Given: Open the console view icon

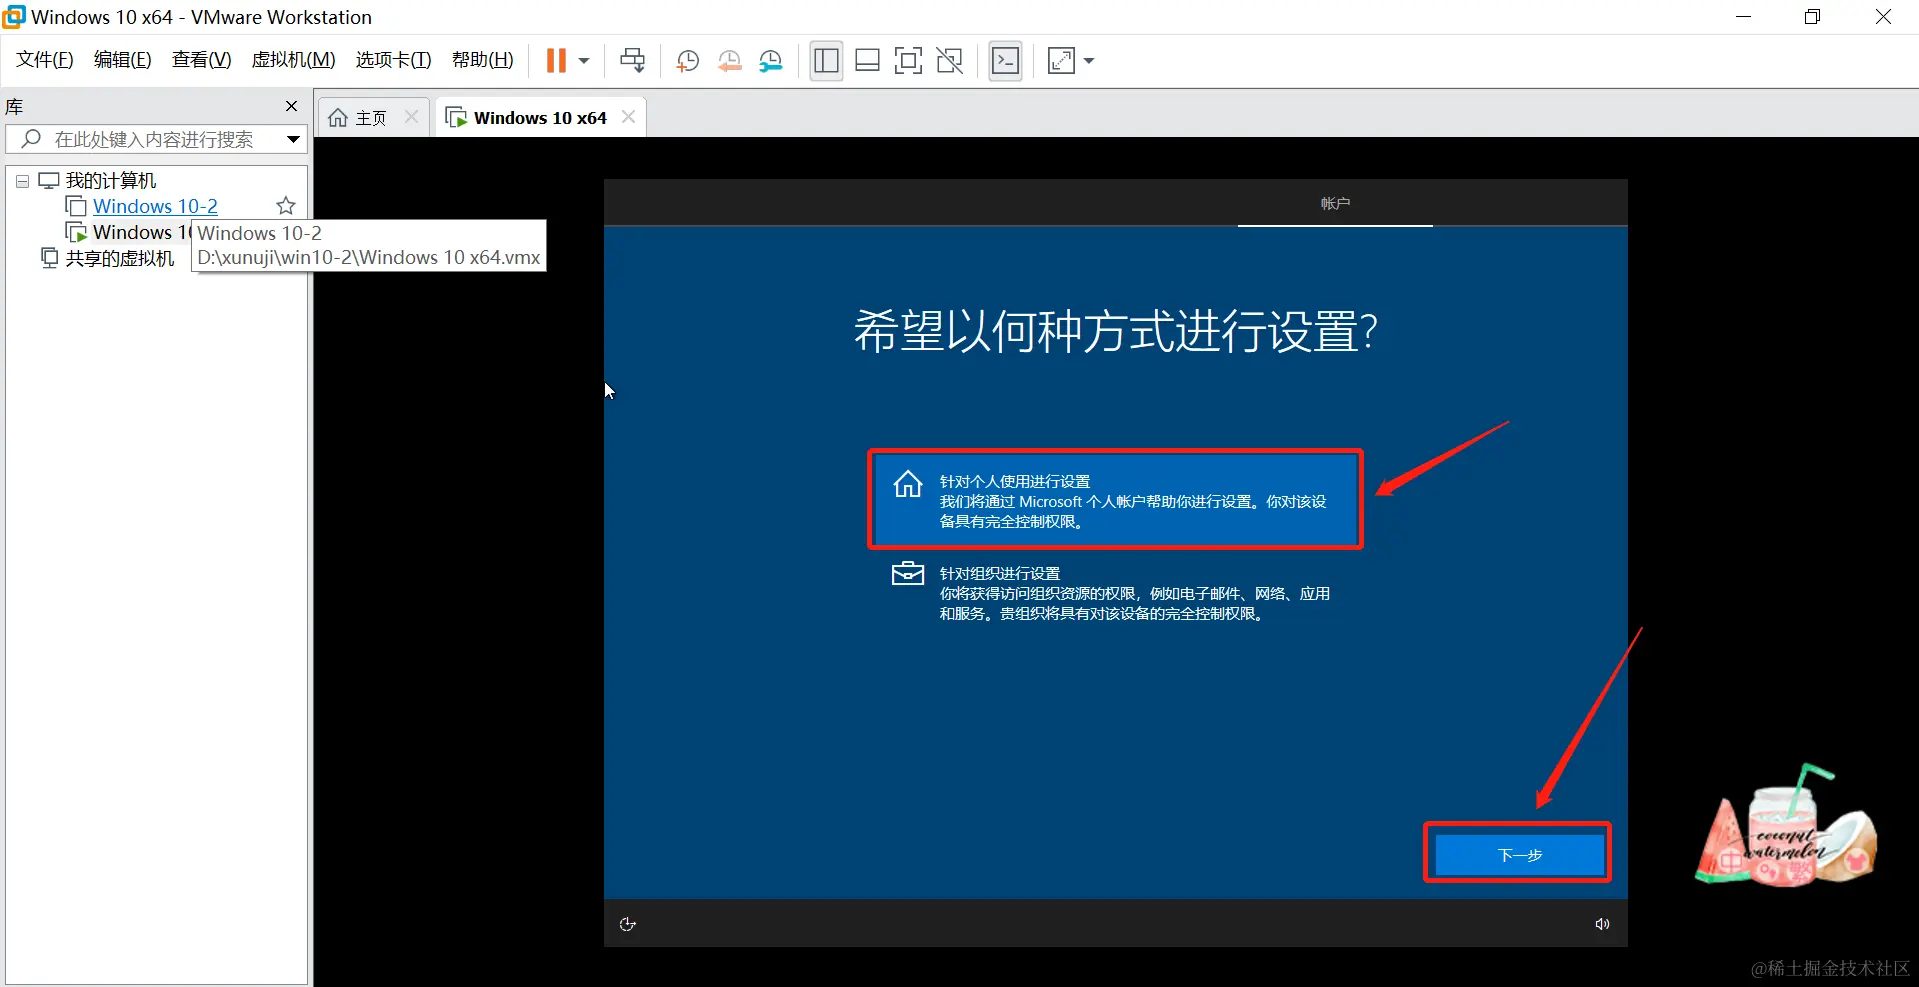Looking at the screenshot, I should pos(1005,61).
